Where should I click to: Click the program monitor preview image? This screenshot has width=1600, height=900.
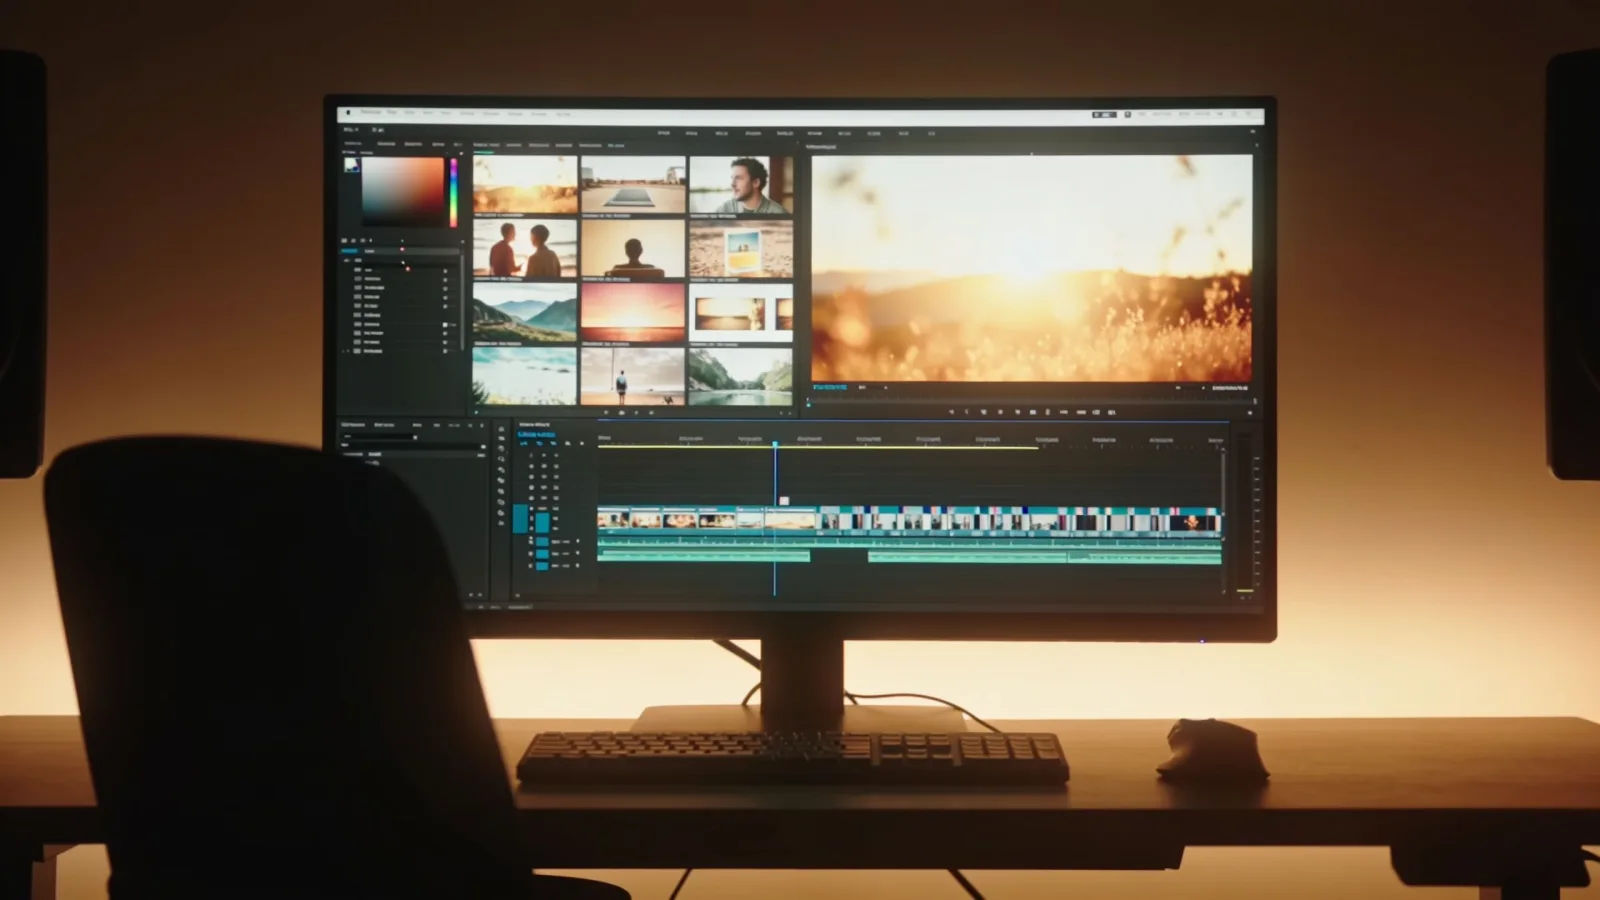[x=1031, y=267]
